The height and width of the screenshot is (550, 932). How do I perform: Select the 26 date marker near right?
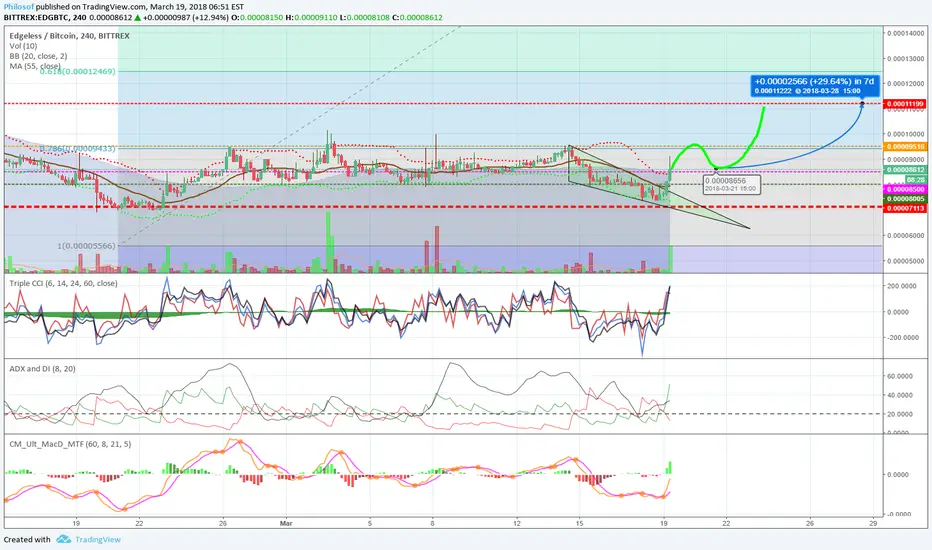point(810,523)
